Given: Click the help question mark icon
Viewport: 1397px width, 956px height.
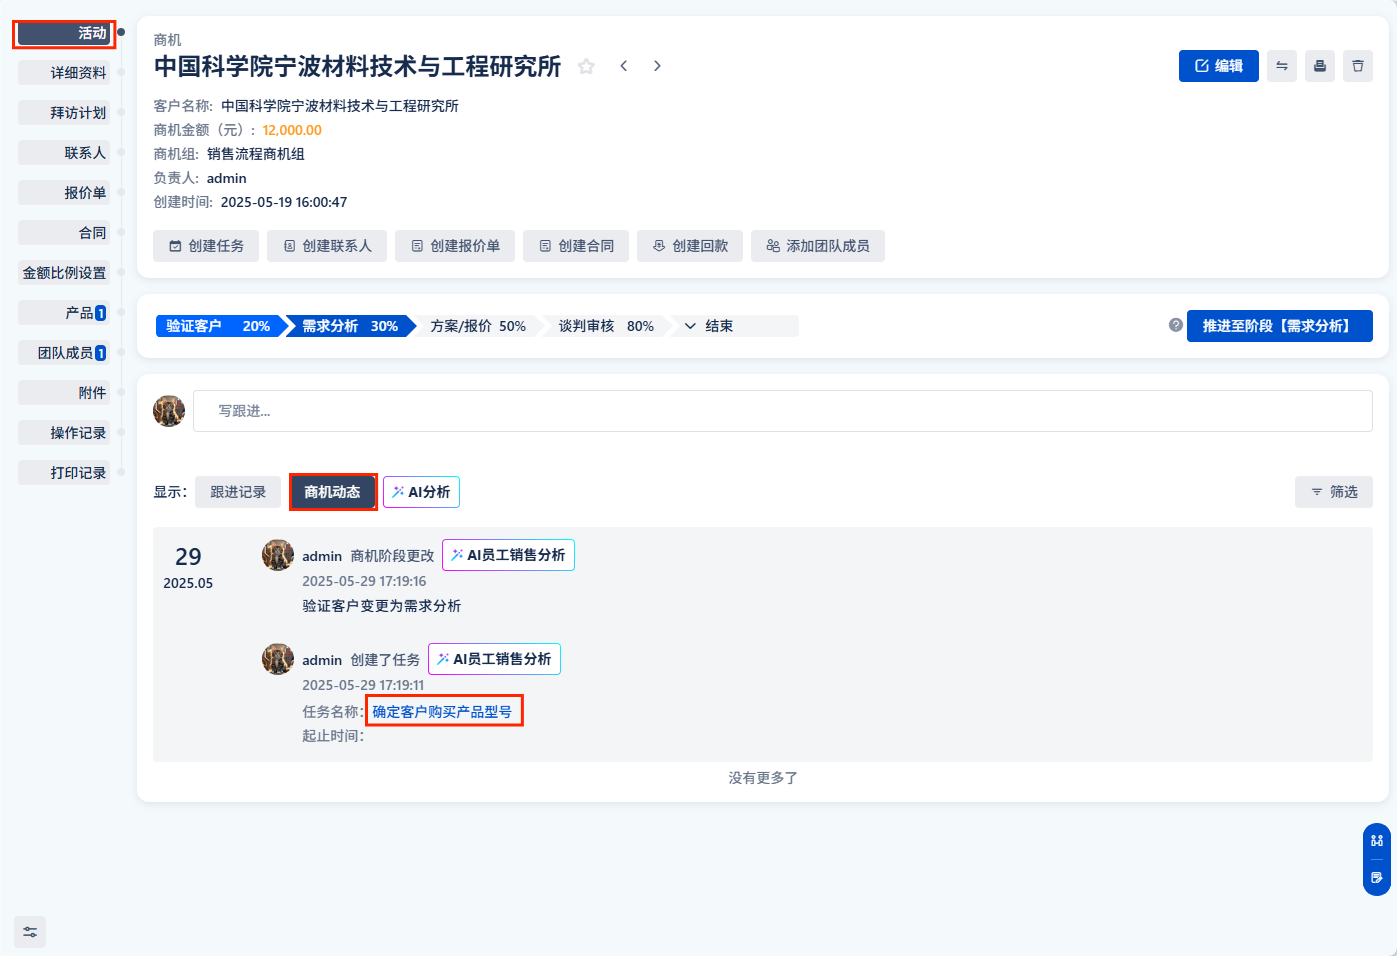Looking at the screenshot, I should [x=1176, y=325].
